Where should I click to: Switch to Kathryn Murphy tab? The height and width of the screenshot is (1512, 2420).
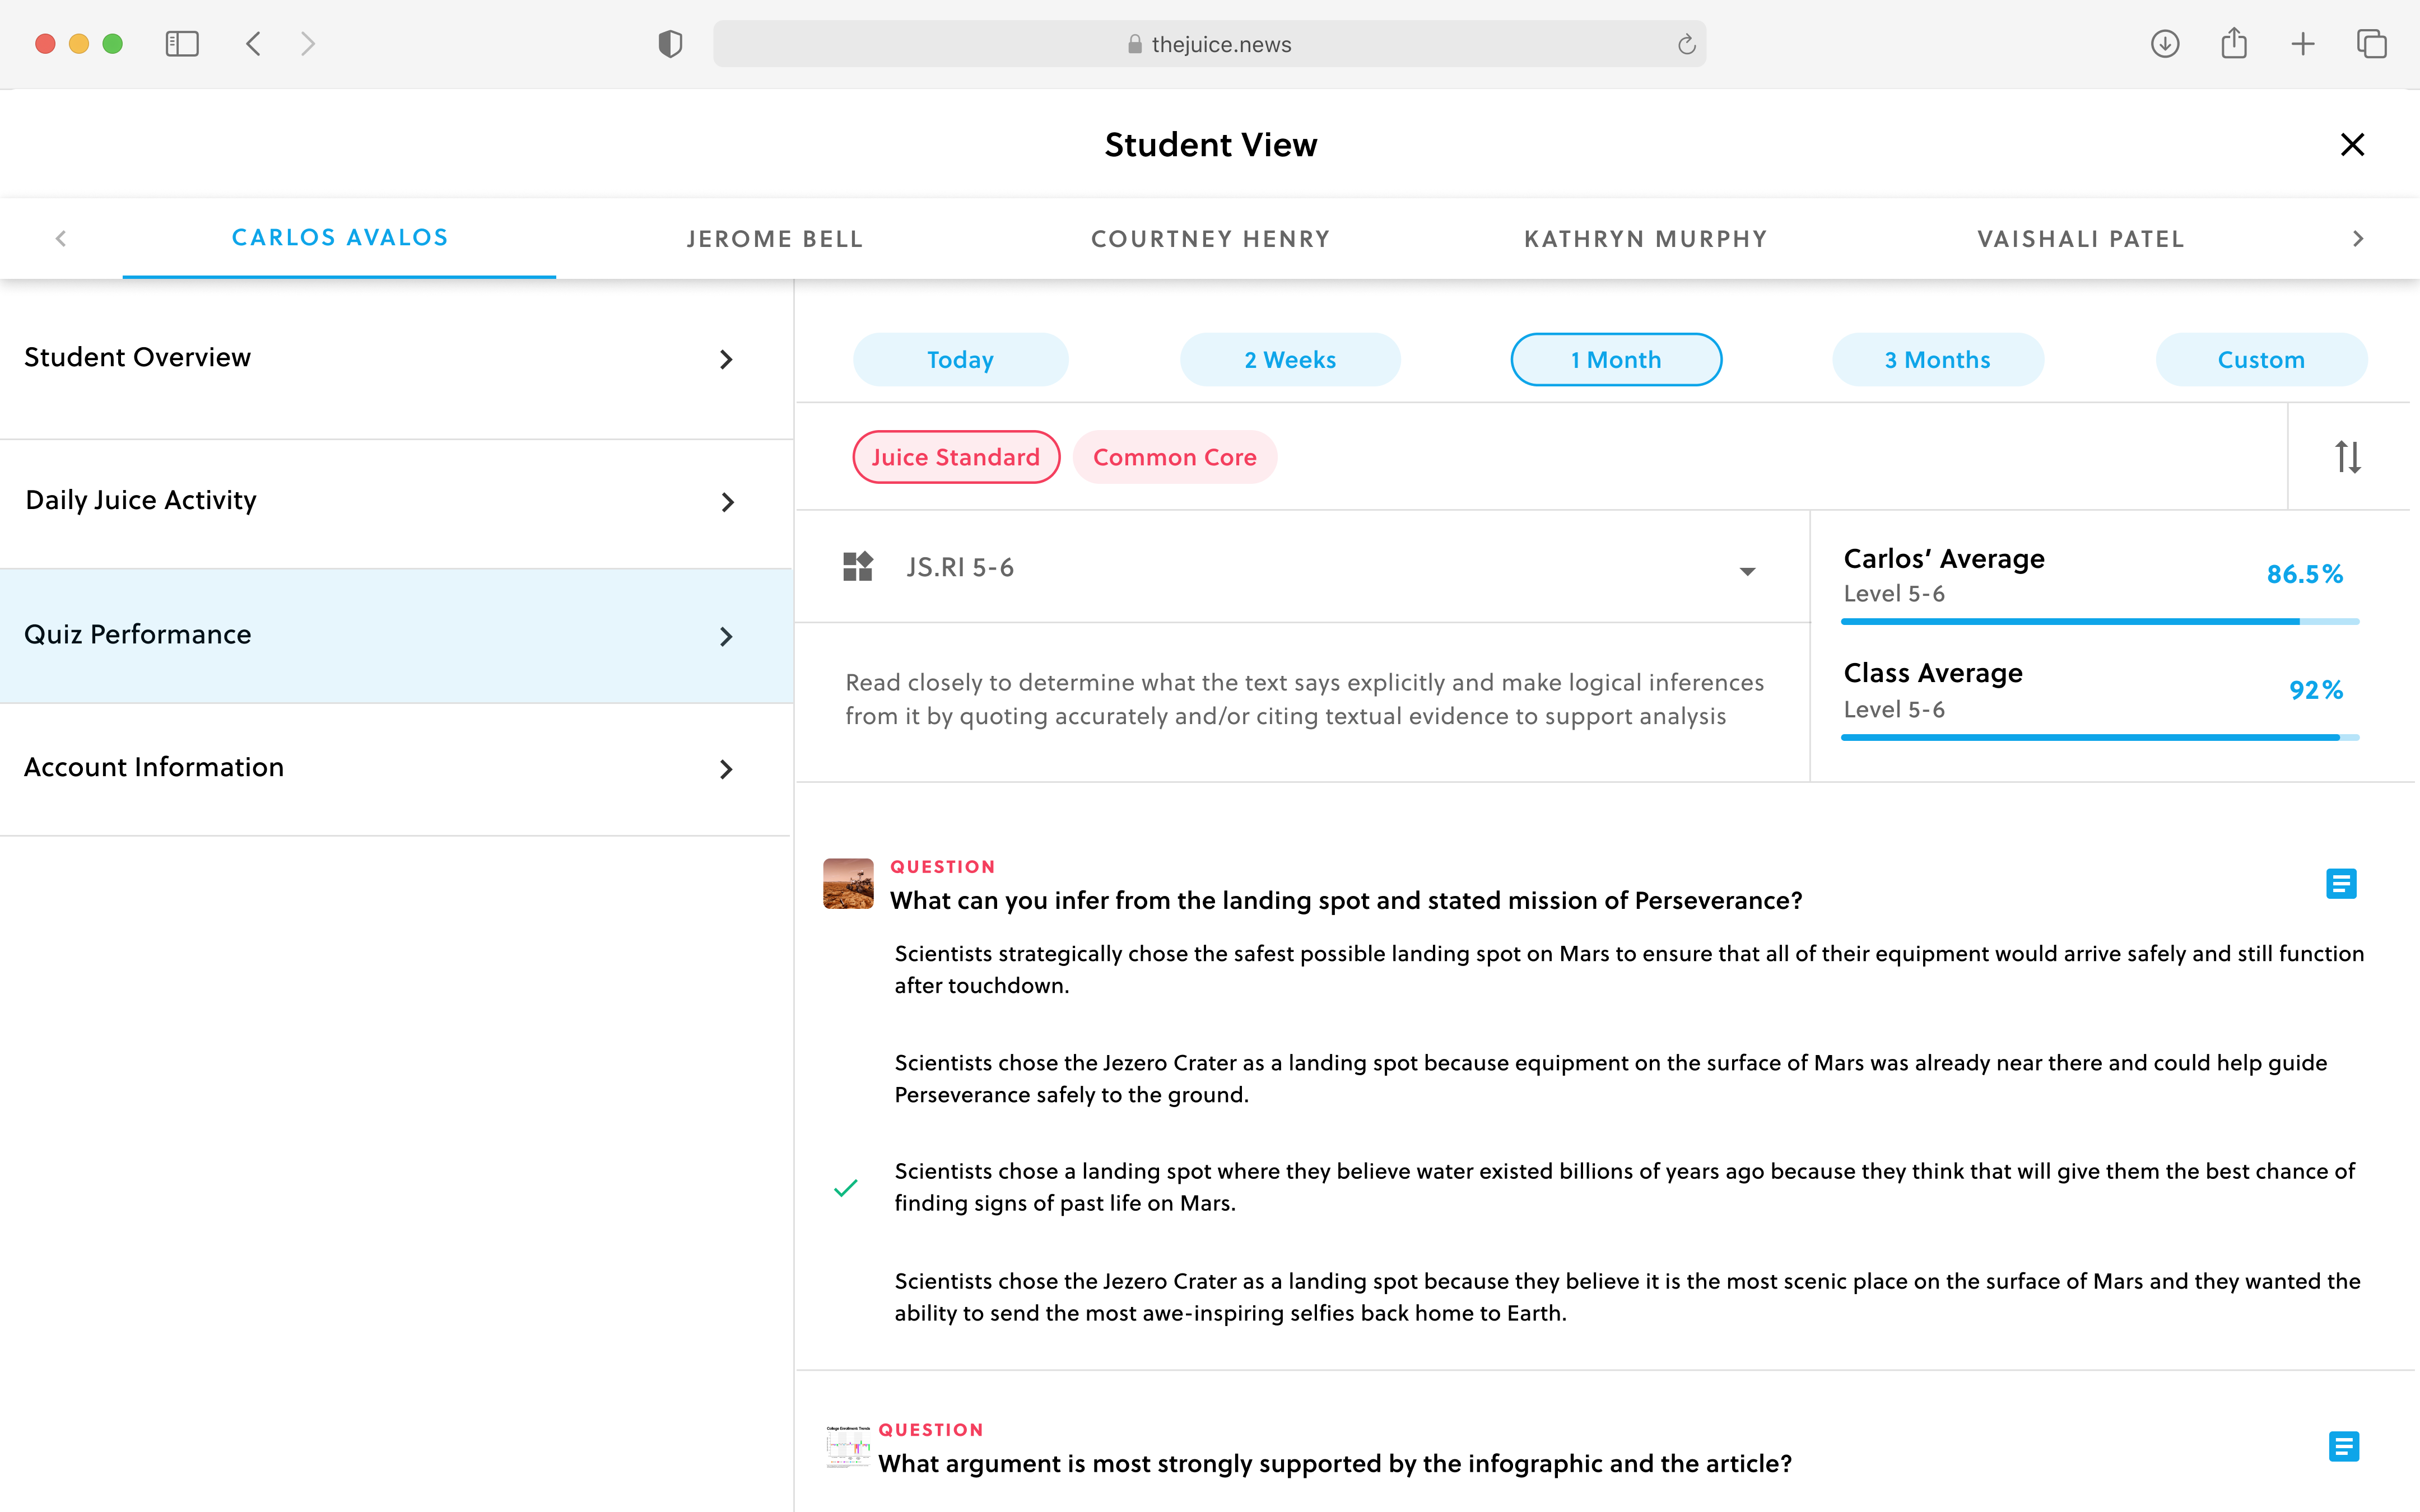1646,239
